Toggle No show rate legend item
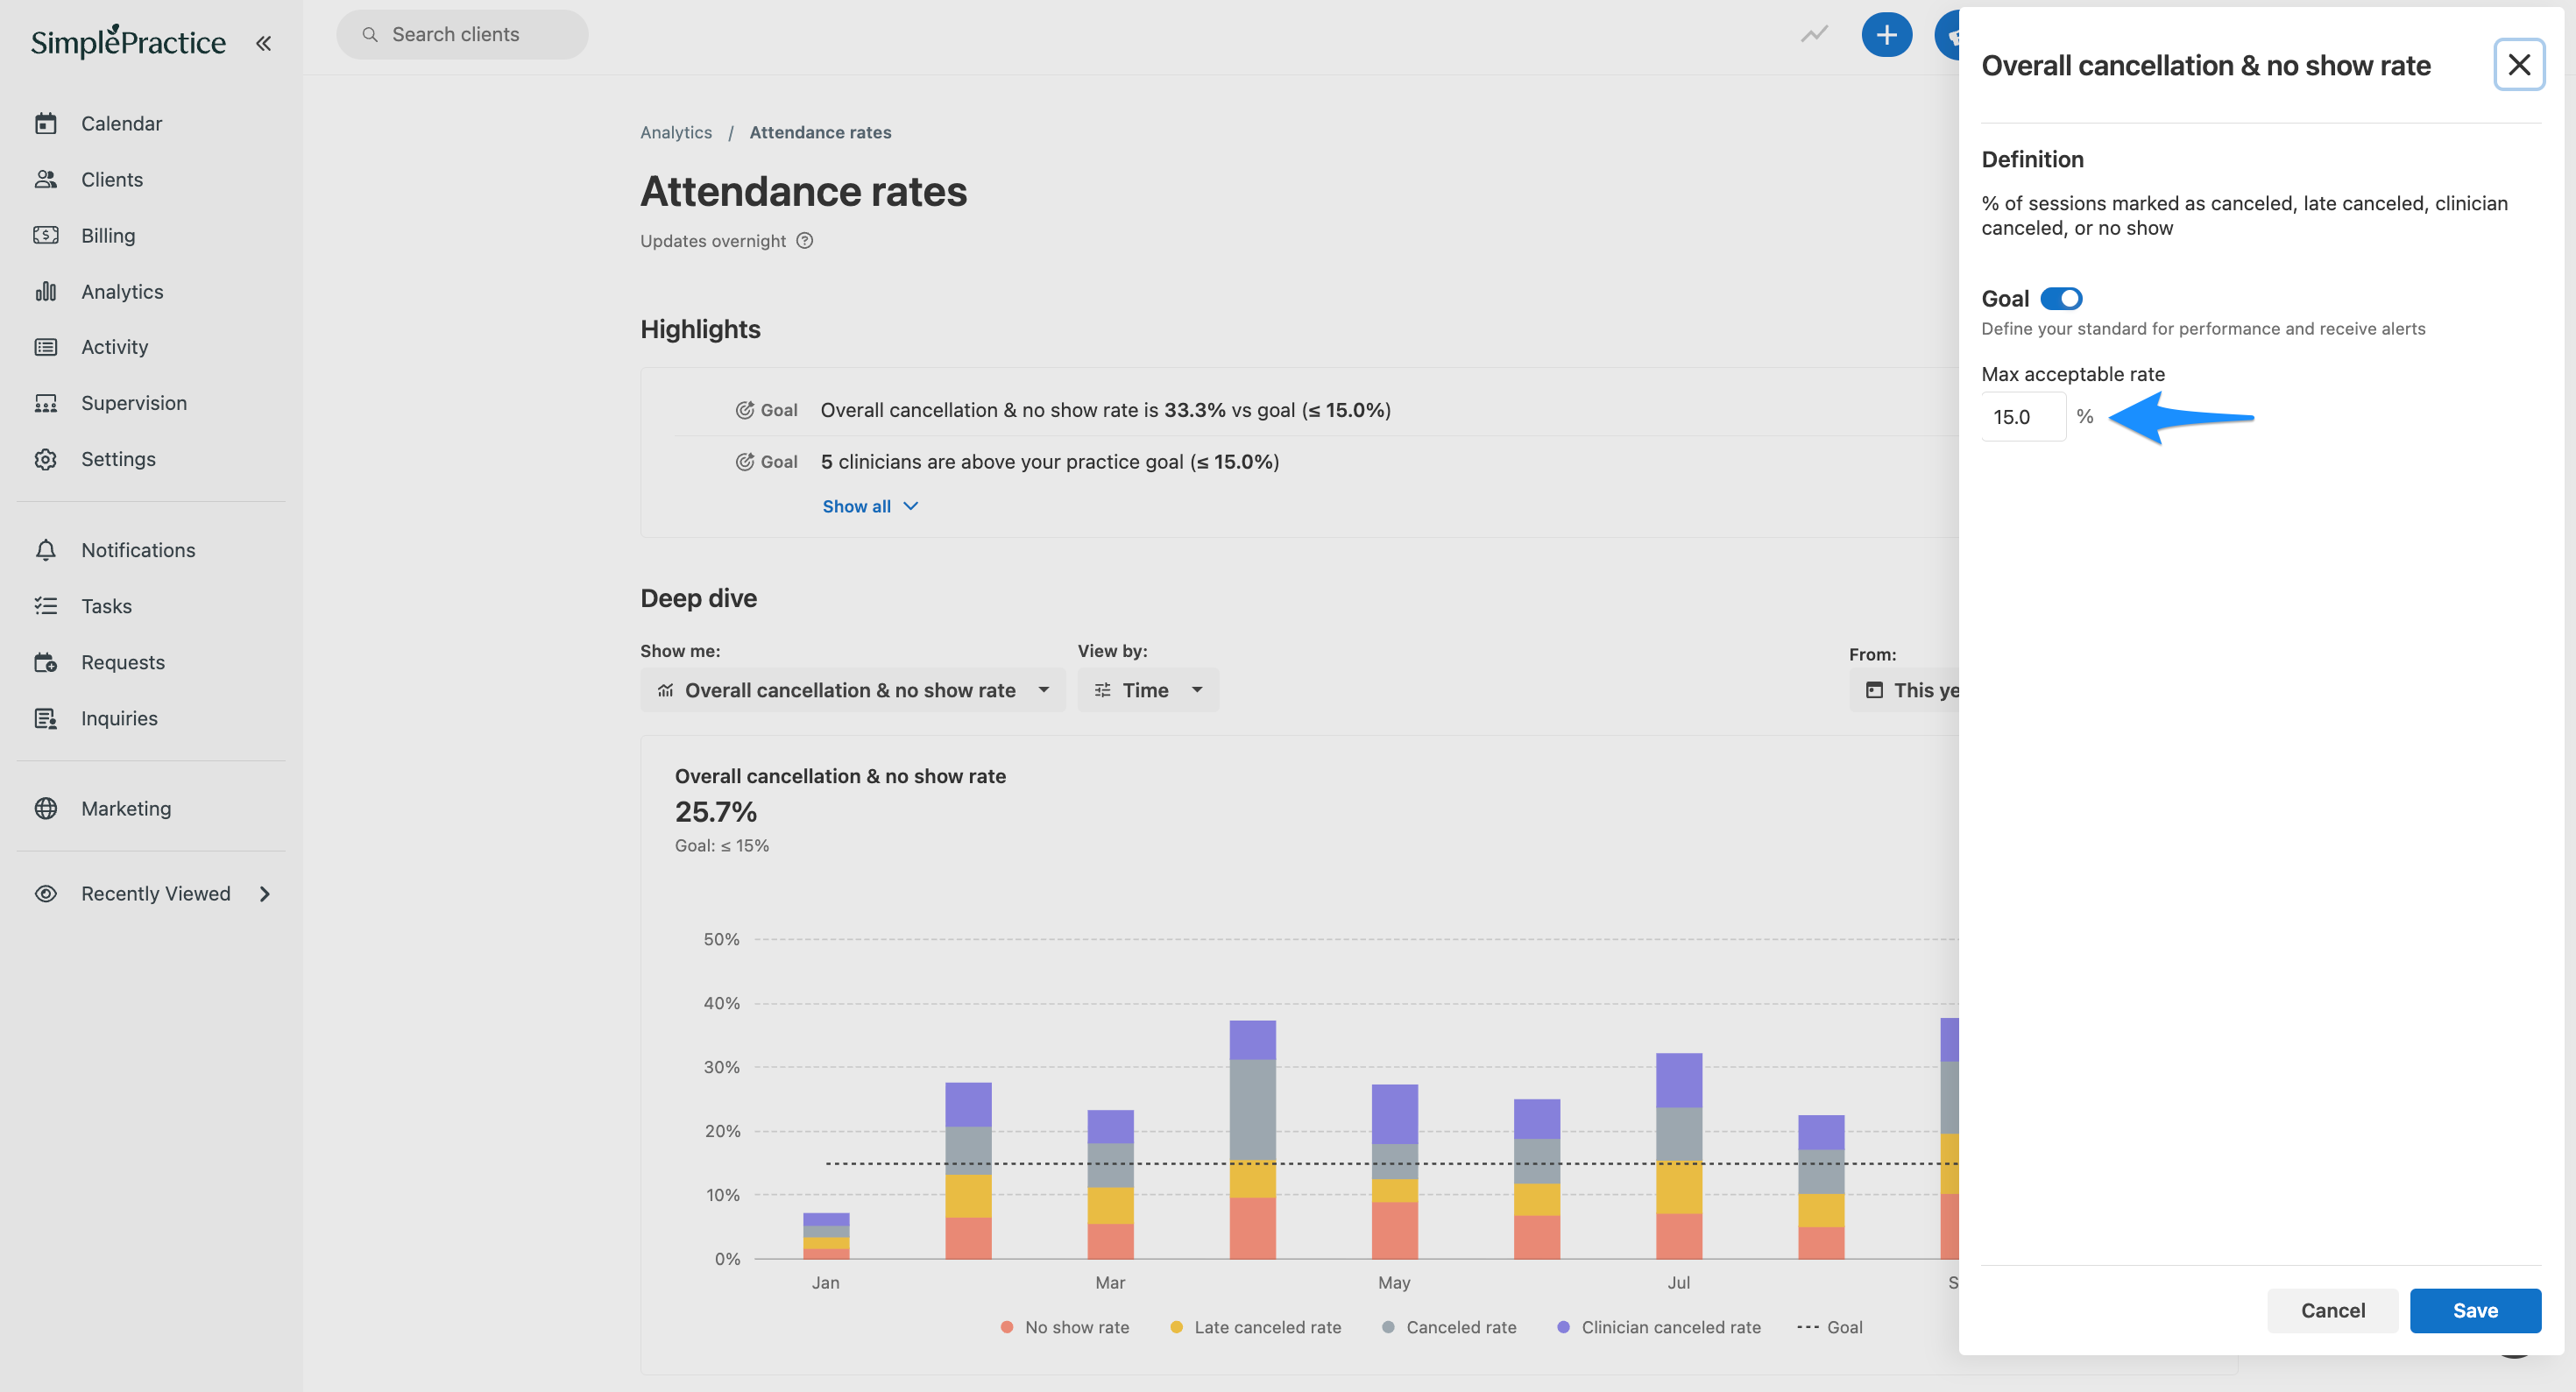Viewport: 2576px width, 1392px height. pos(1064,1327)
